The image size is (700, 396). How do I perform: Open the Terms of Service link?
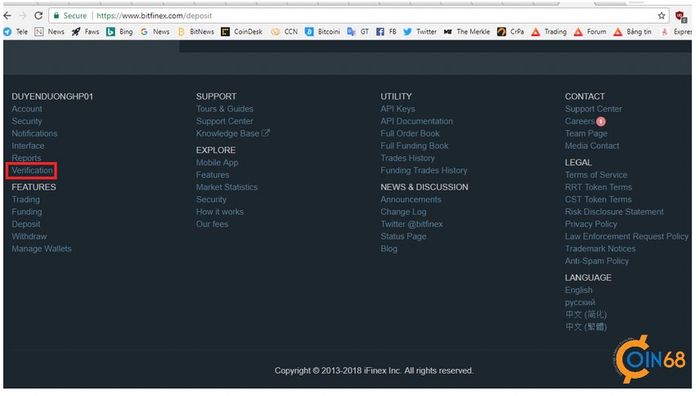click(x=596, y=175)
